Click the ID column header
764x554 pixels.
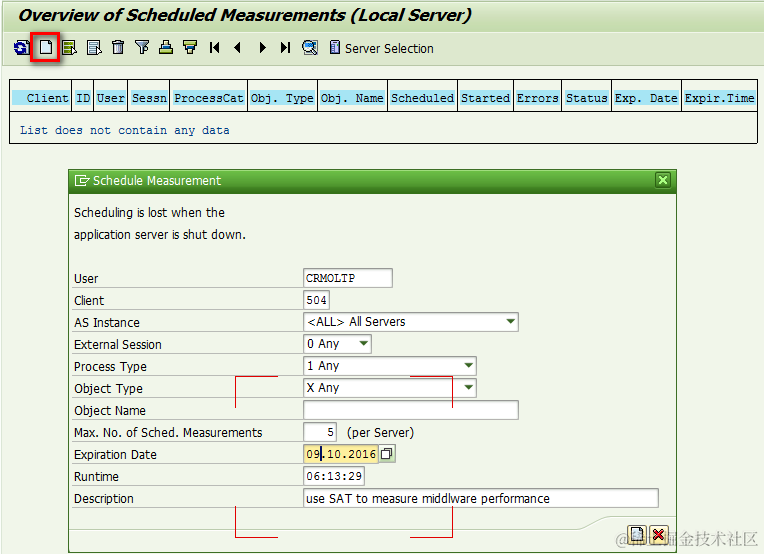(x=83, y=98)
